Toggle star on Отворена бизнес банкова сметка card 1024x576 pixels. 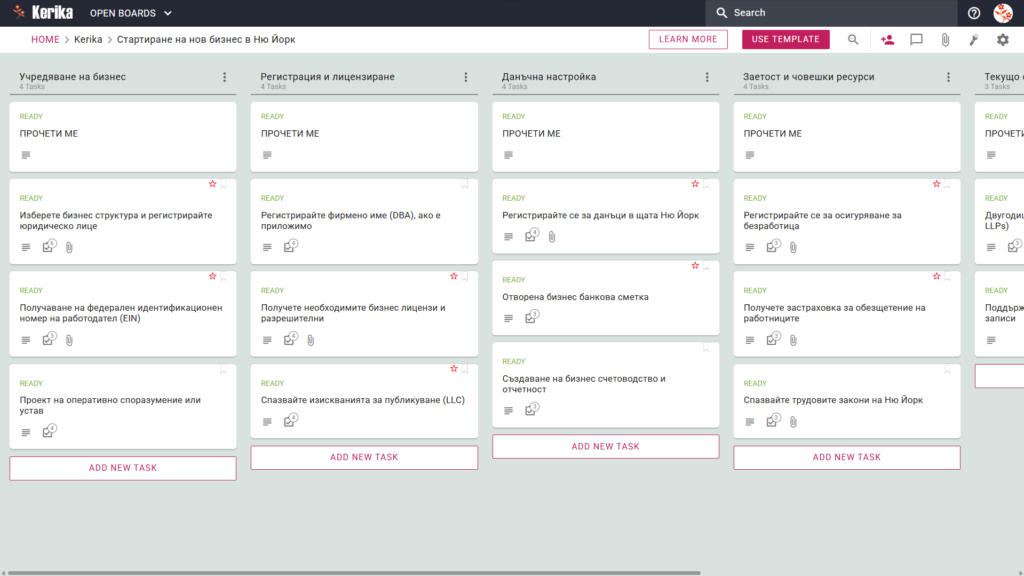point(695,266)
